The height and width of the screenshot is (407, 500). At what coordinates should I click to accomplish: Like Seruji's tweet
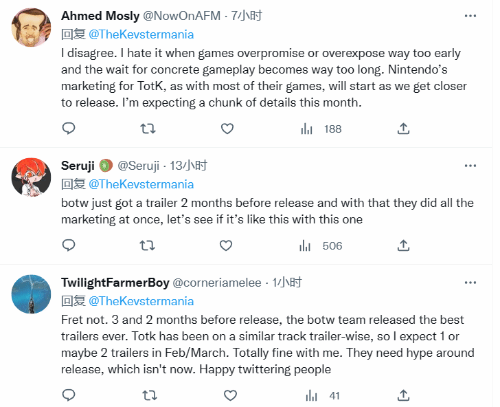(x=226, y=246)
